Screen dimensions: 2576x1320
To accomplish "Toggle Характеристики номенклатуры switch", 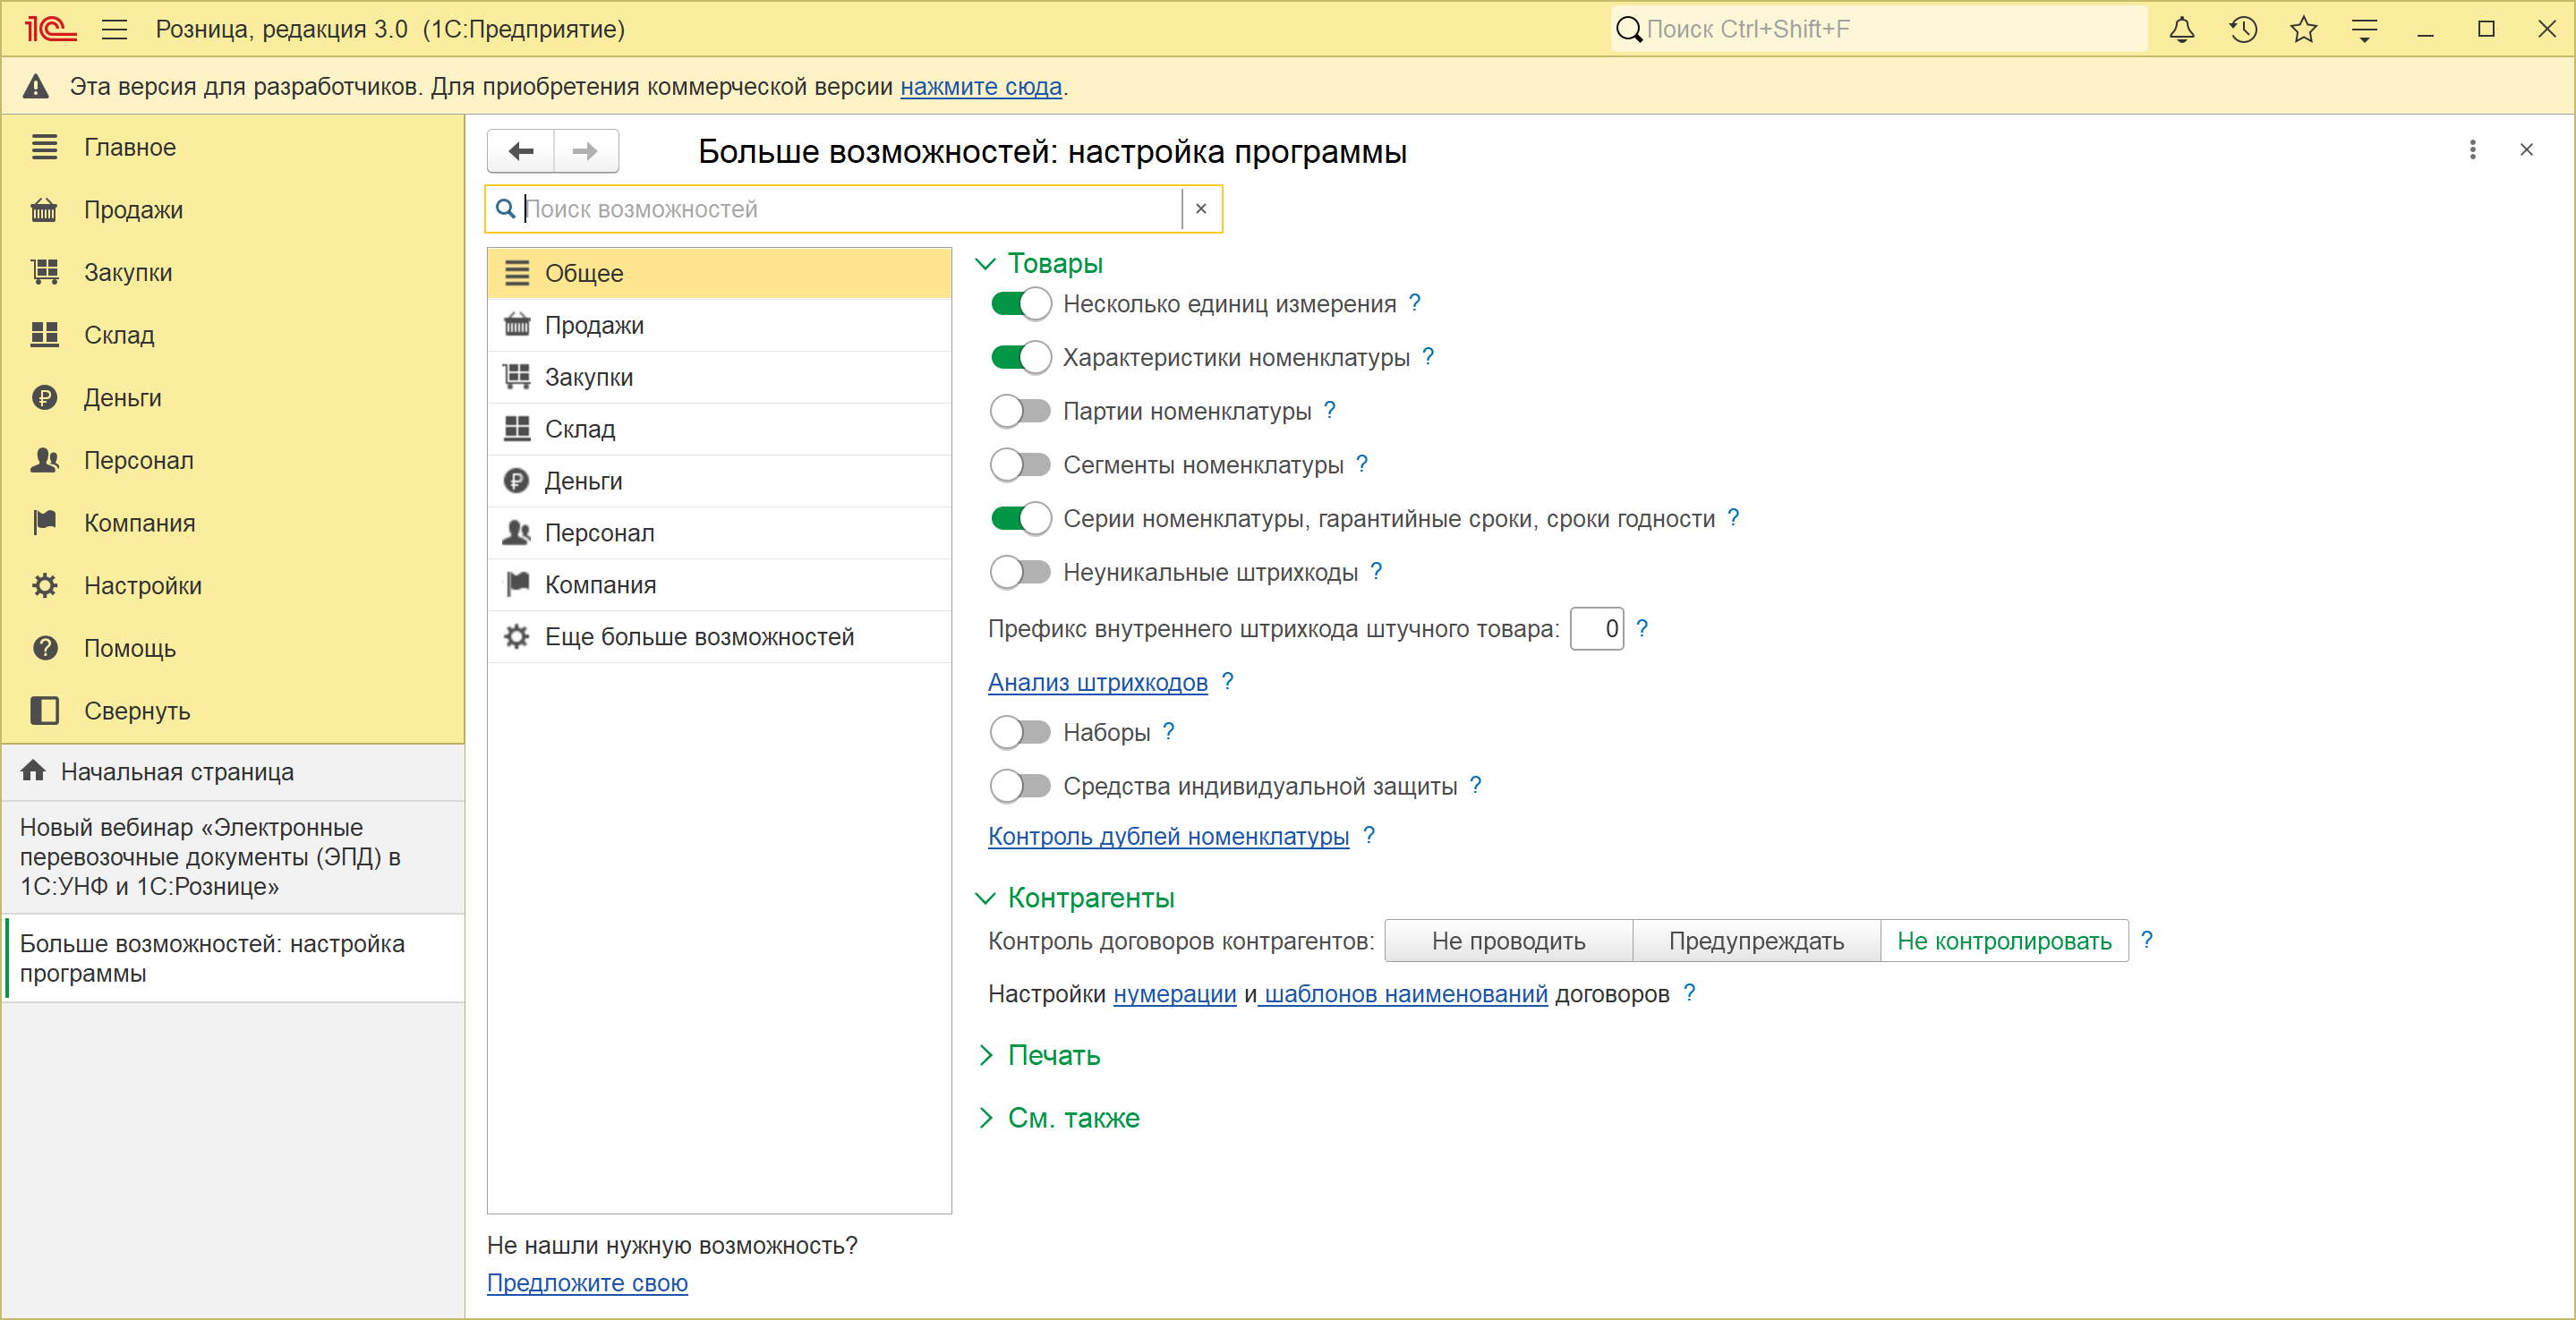I will coord(1020,357).
